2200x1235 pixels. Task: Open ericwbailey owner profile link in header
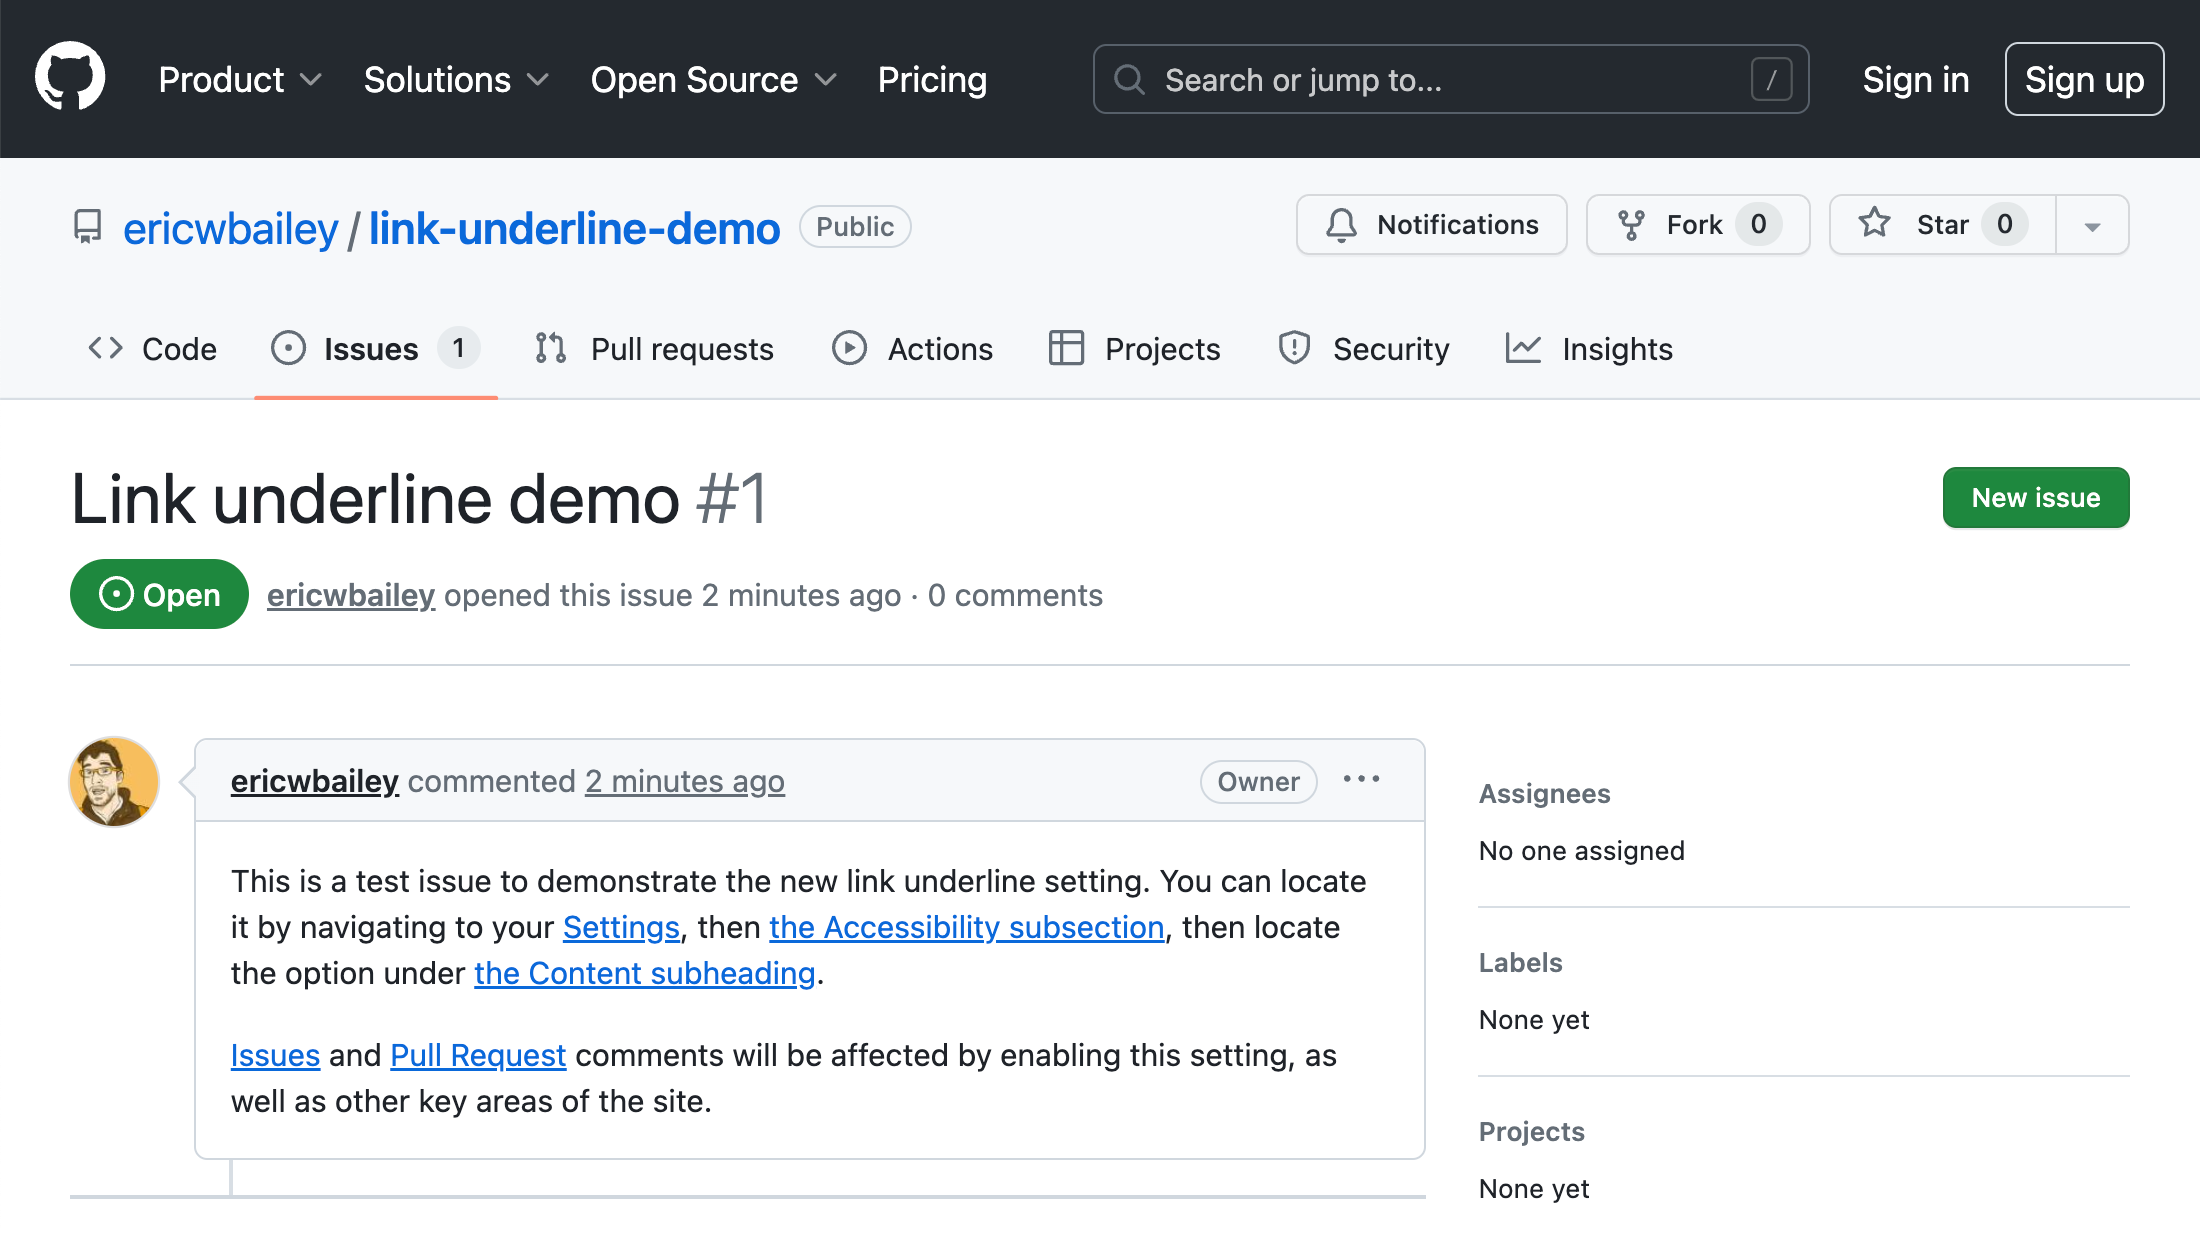click(231, 229)
